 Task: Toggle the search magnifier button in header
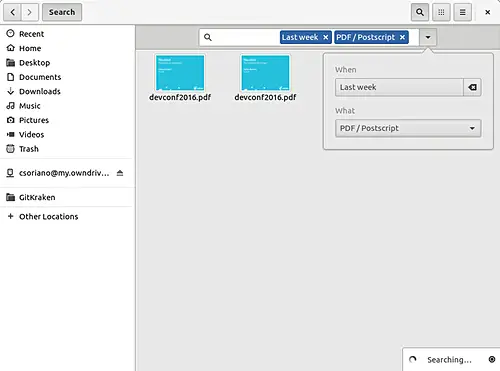click(420, 12)
